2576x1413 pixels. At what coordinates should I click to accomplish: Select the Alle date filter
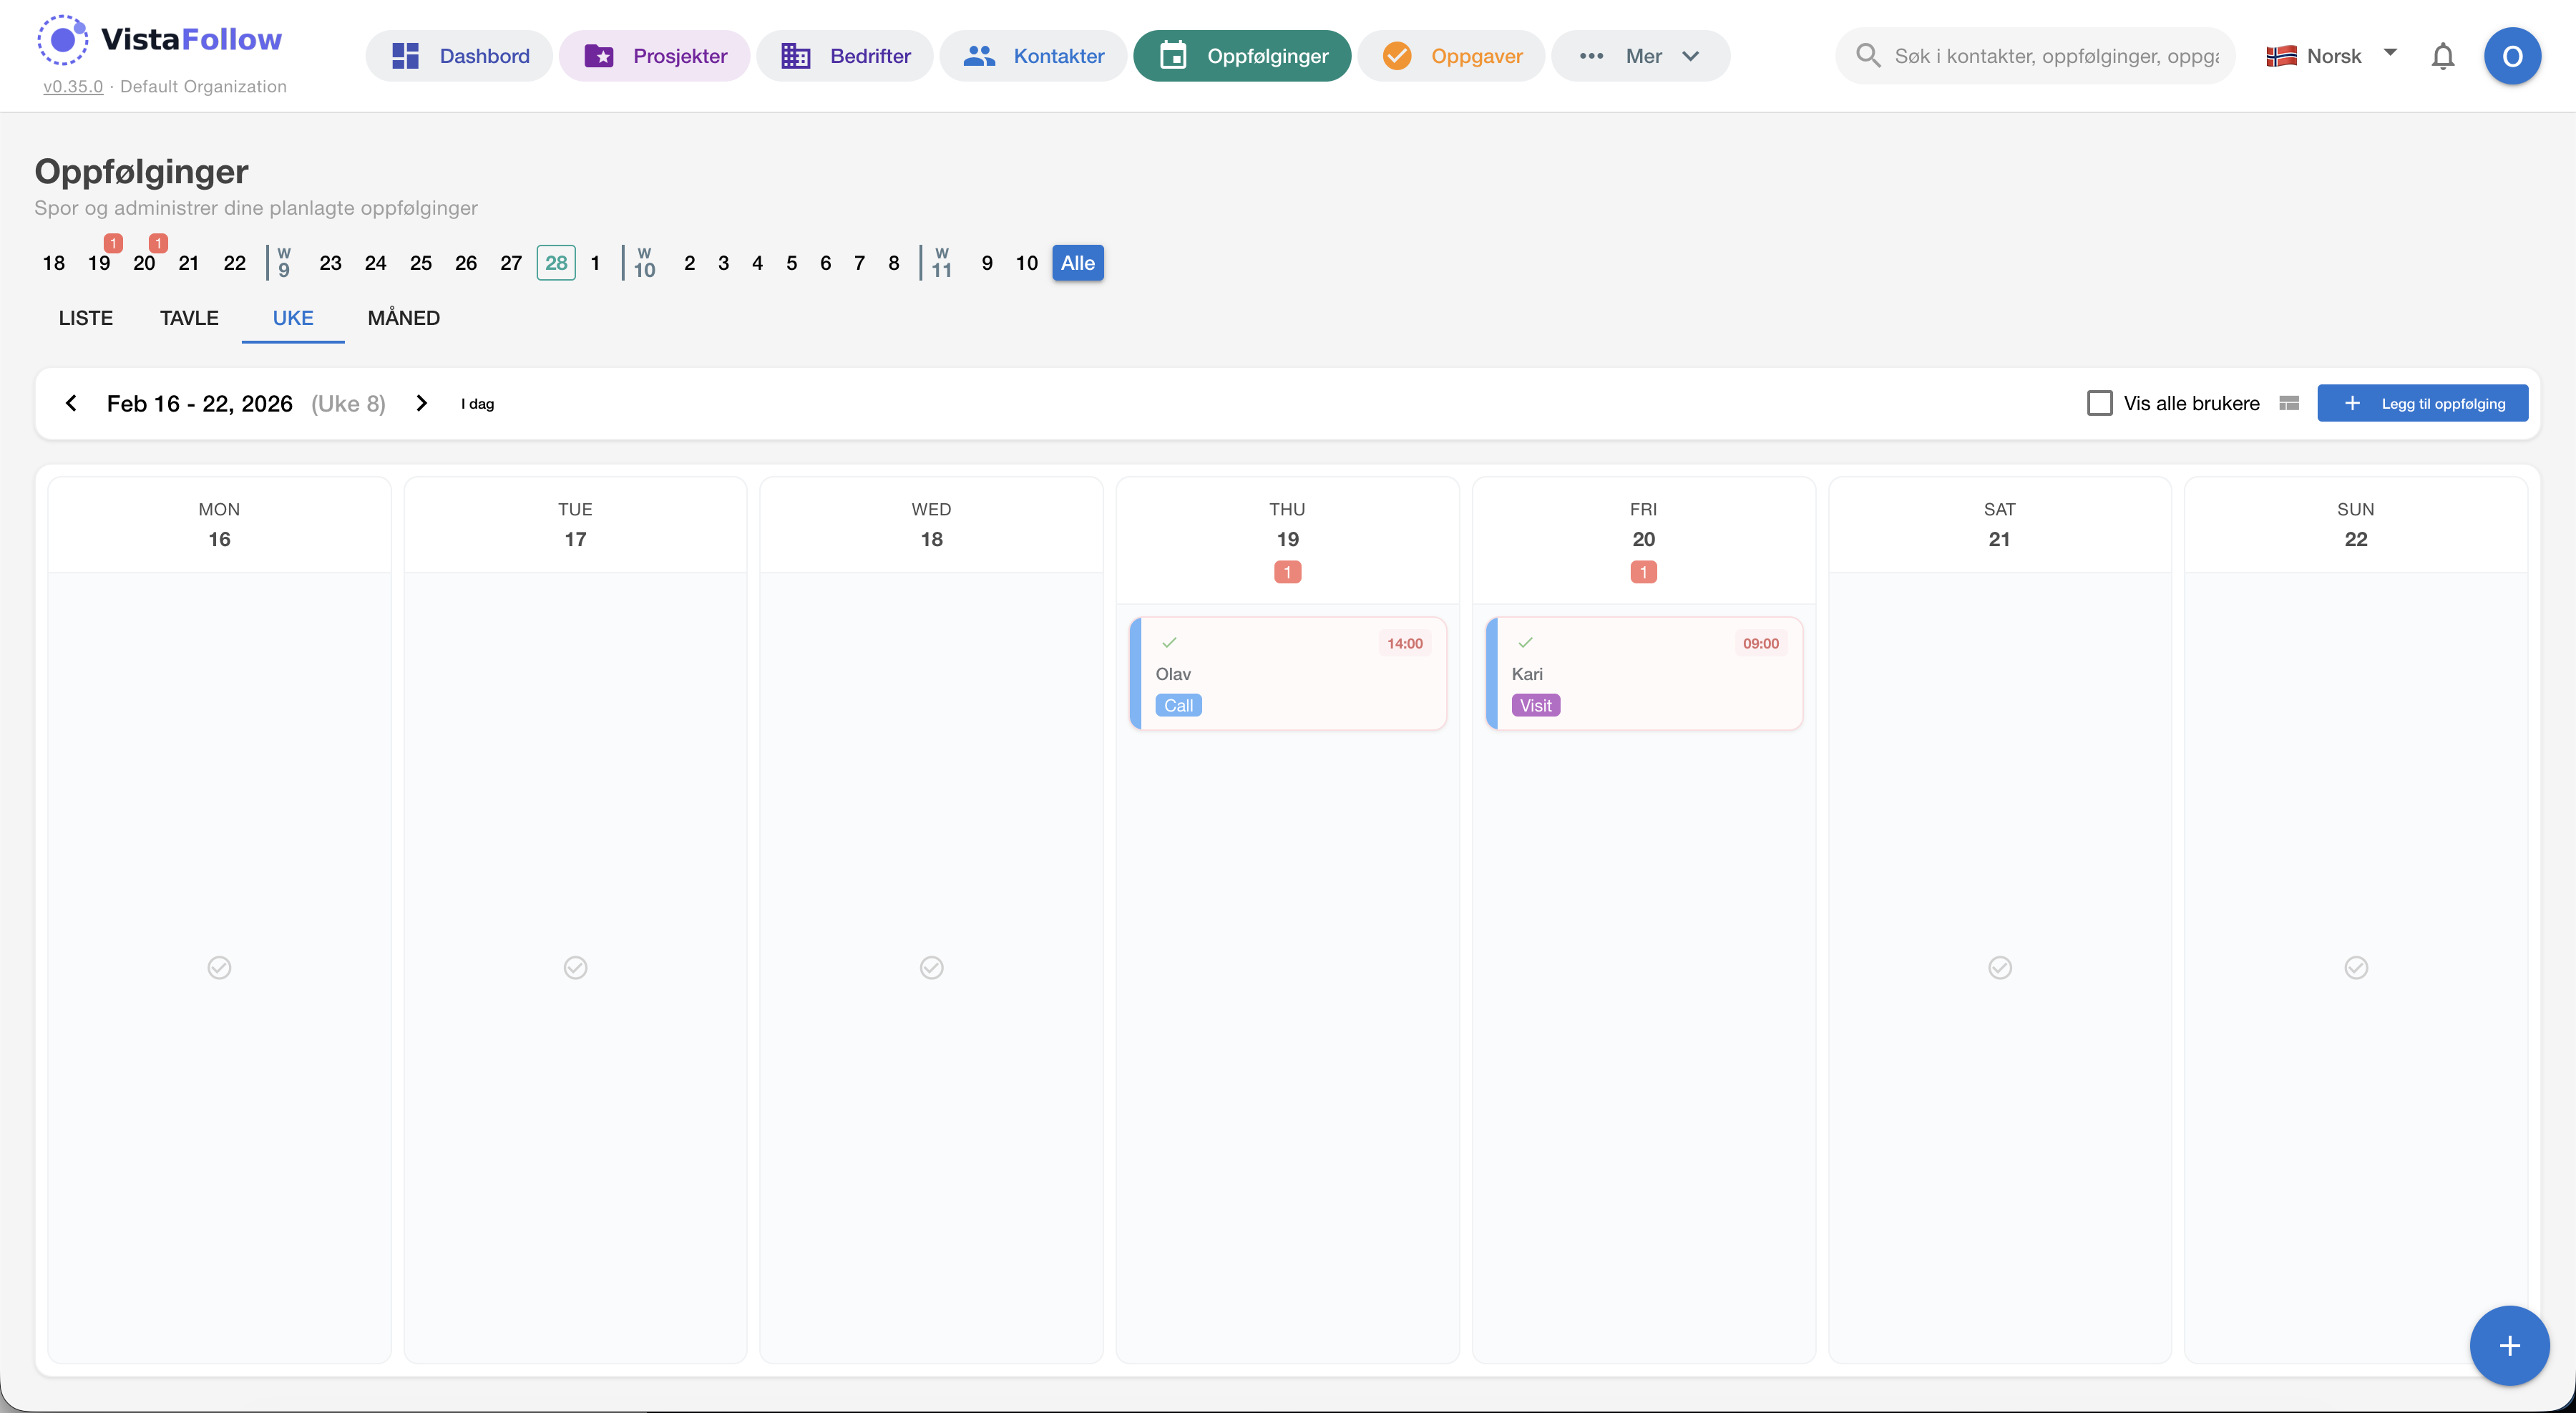coord(1077,263)
